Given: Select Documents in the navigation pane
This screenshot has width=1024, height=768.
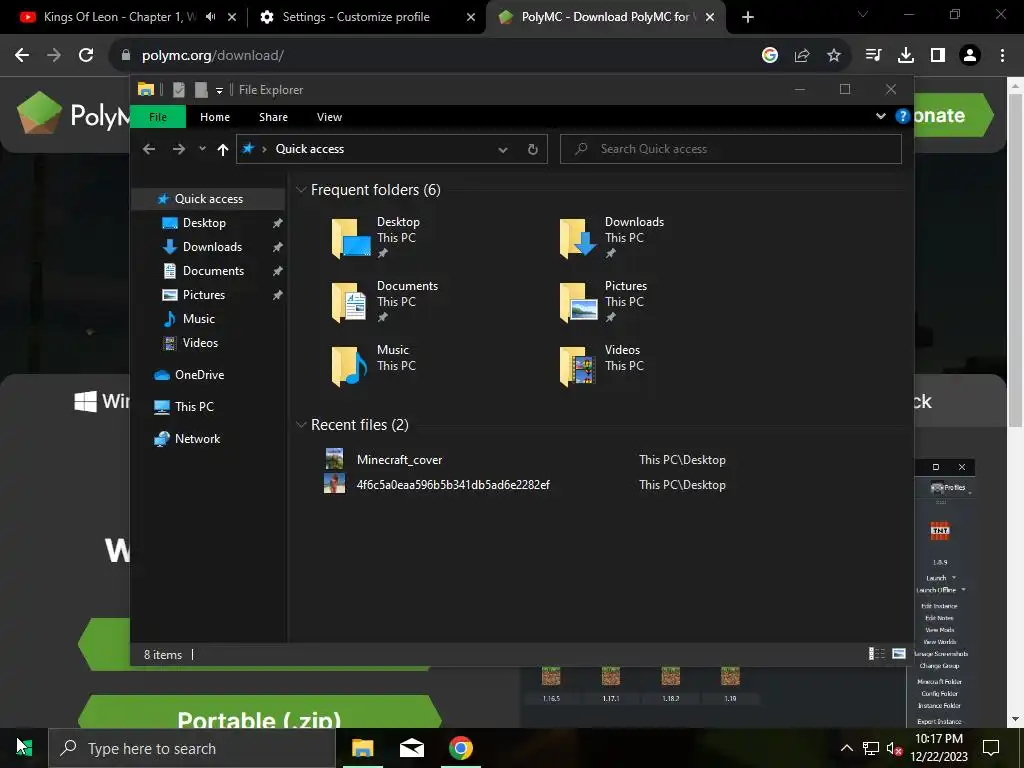Looking at the screenshot, I should pos(214,270).
